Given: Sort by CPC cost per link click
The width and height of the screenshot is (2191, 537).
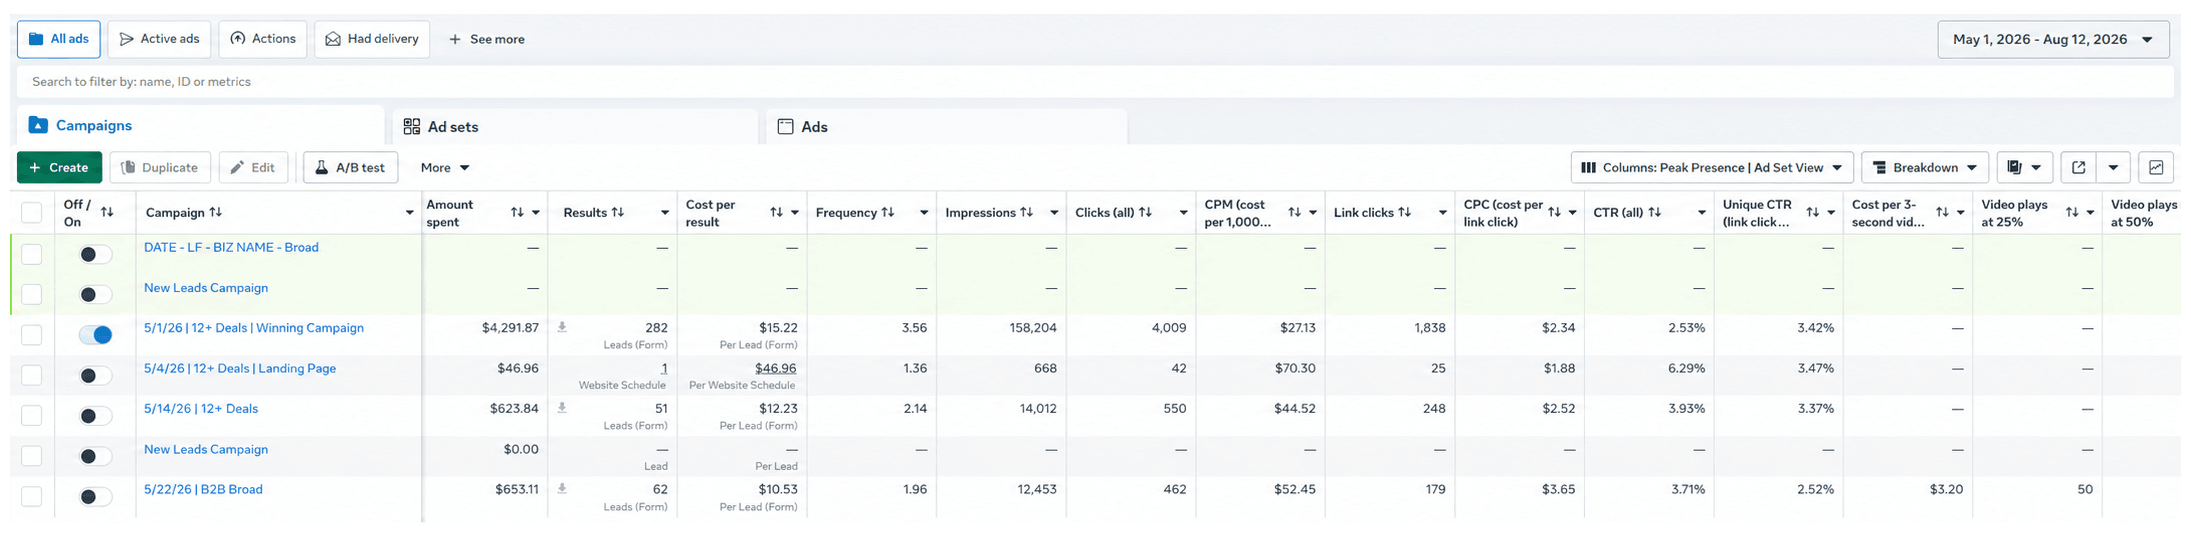Looking at the screenshot, I should click(1554, 212).
